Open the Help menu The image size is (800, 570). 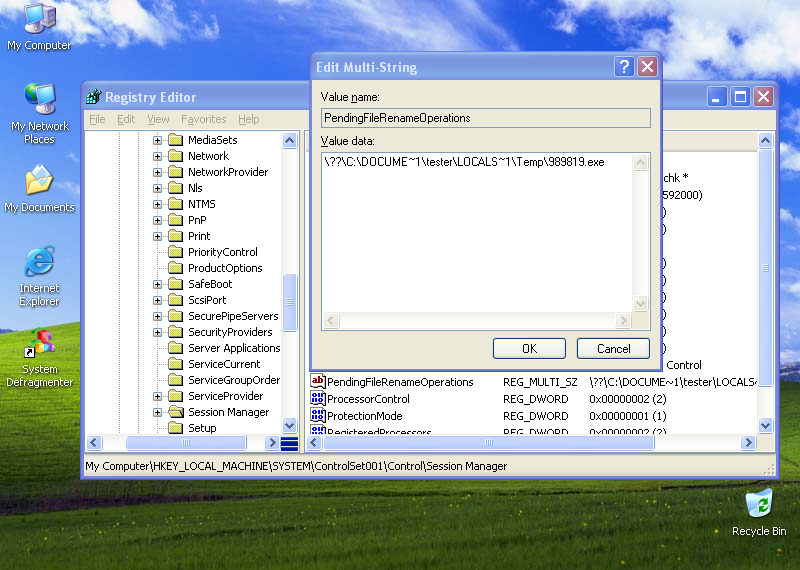coord(248,119)
